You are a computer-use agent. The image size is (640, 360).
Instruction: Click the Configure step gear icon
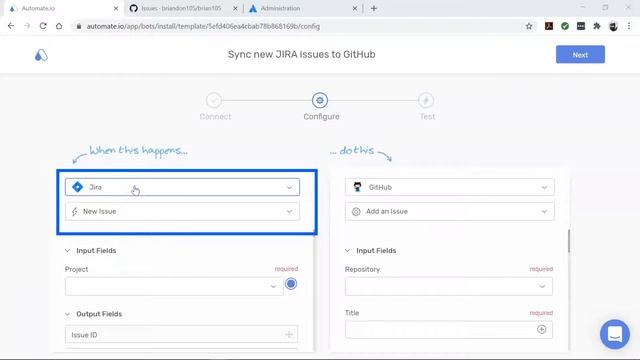(320, 100)
